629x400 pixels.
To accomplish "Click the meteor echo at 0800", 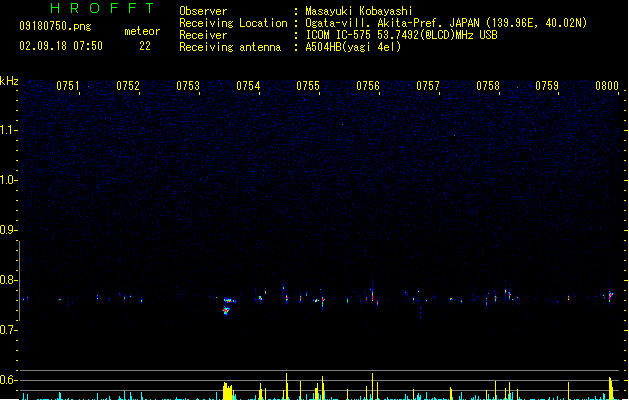I will pyautogui.click(x=610, y=297).
